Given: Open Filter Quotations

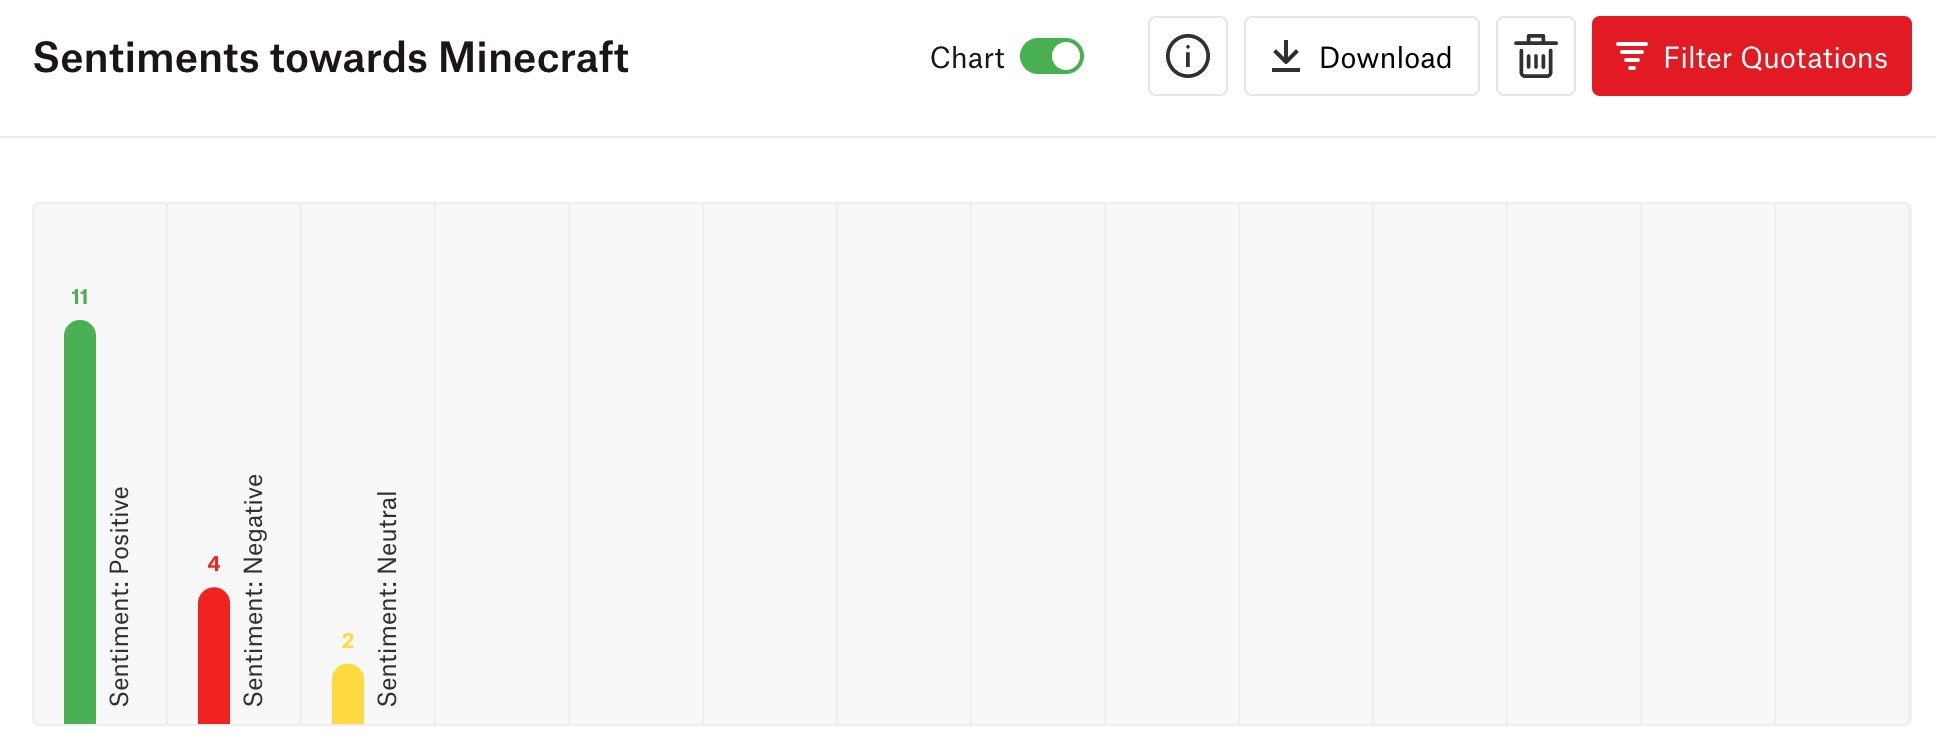Looking at the screenshot, I should [1751, 56].
